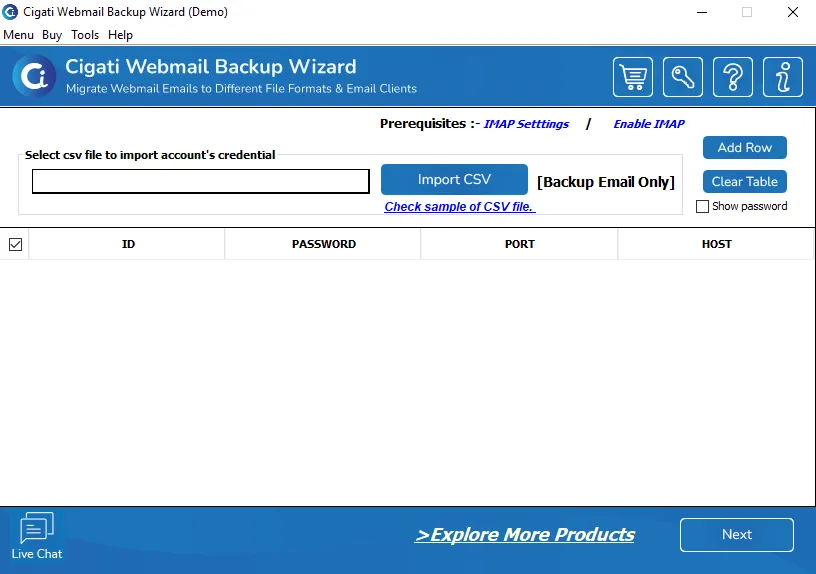Open the question mark help icon
Image resolution: width=816 pixels, height=574 pixels.
pyautogui.click(x=733, y=77)
